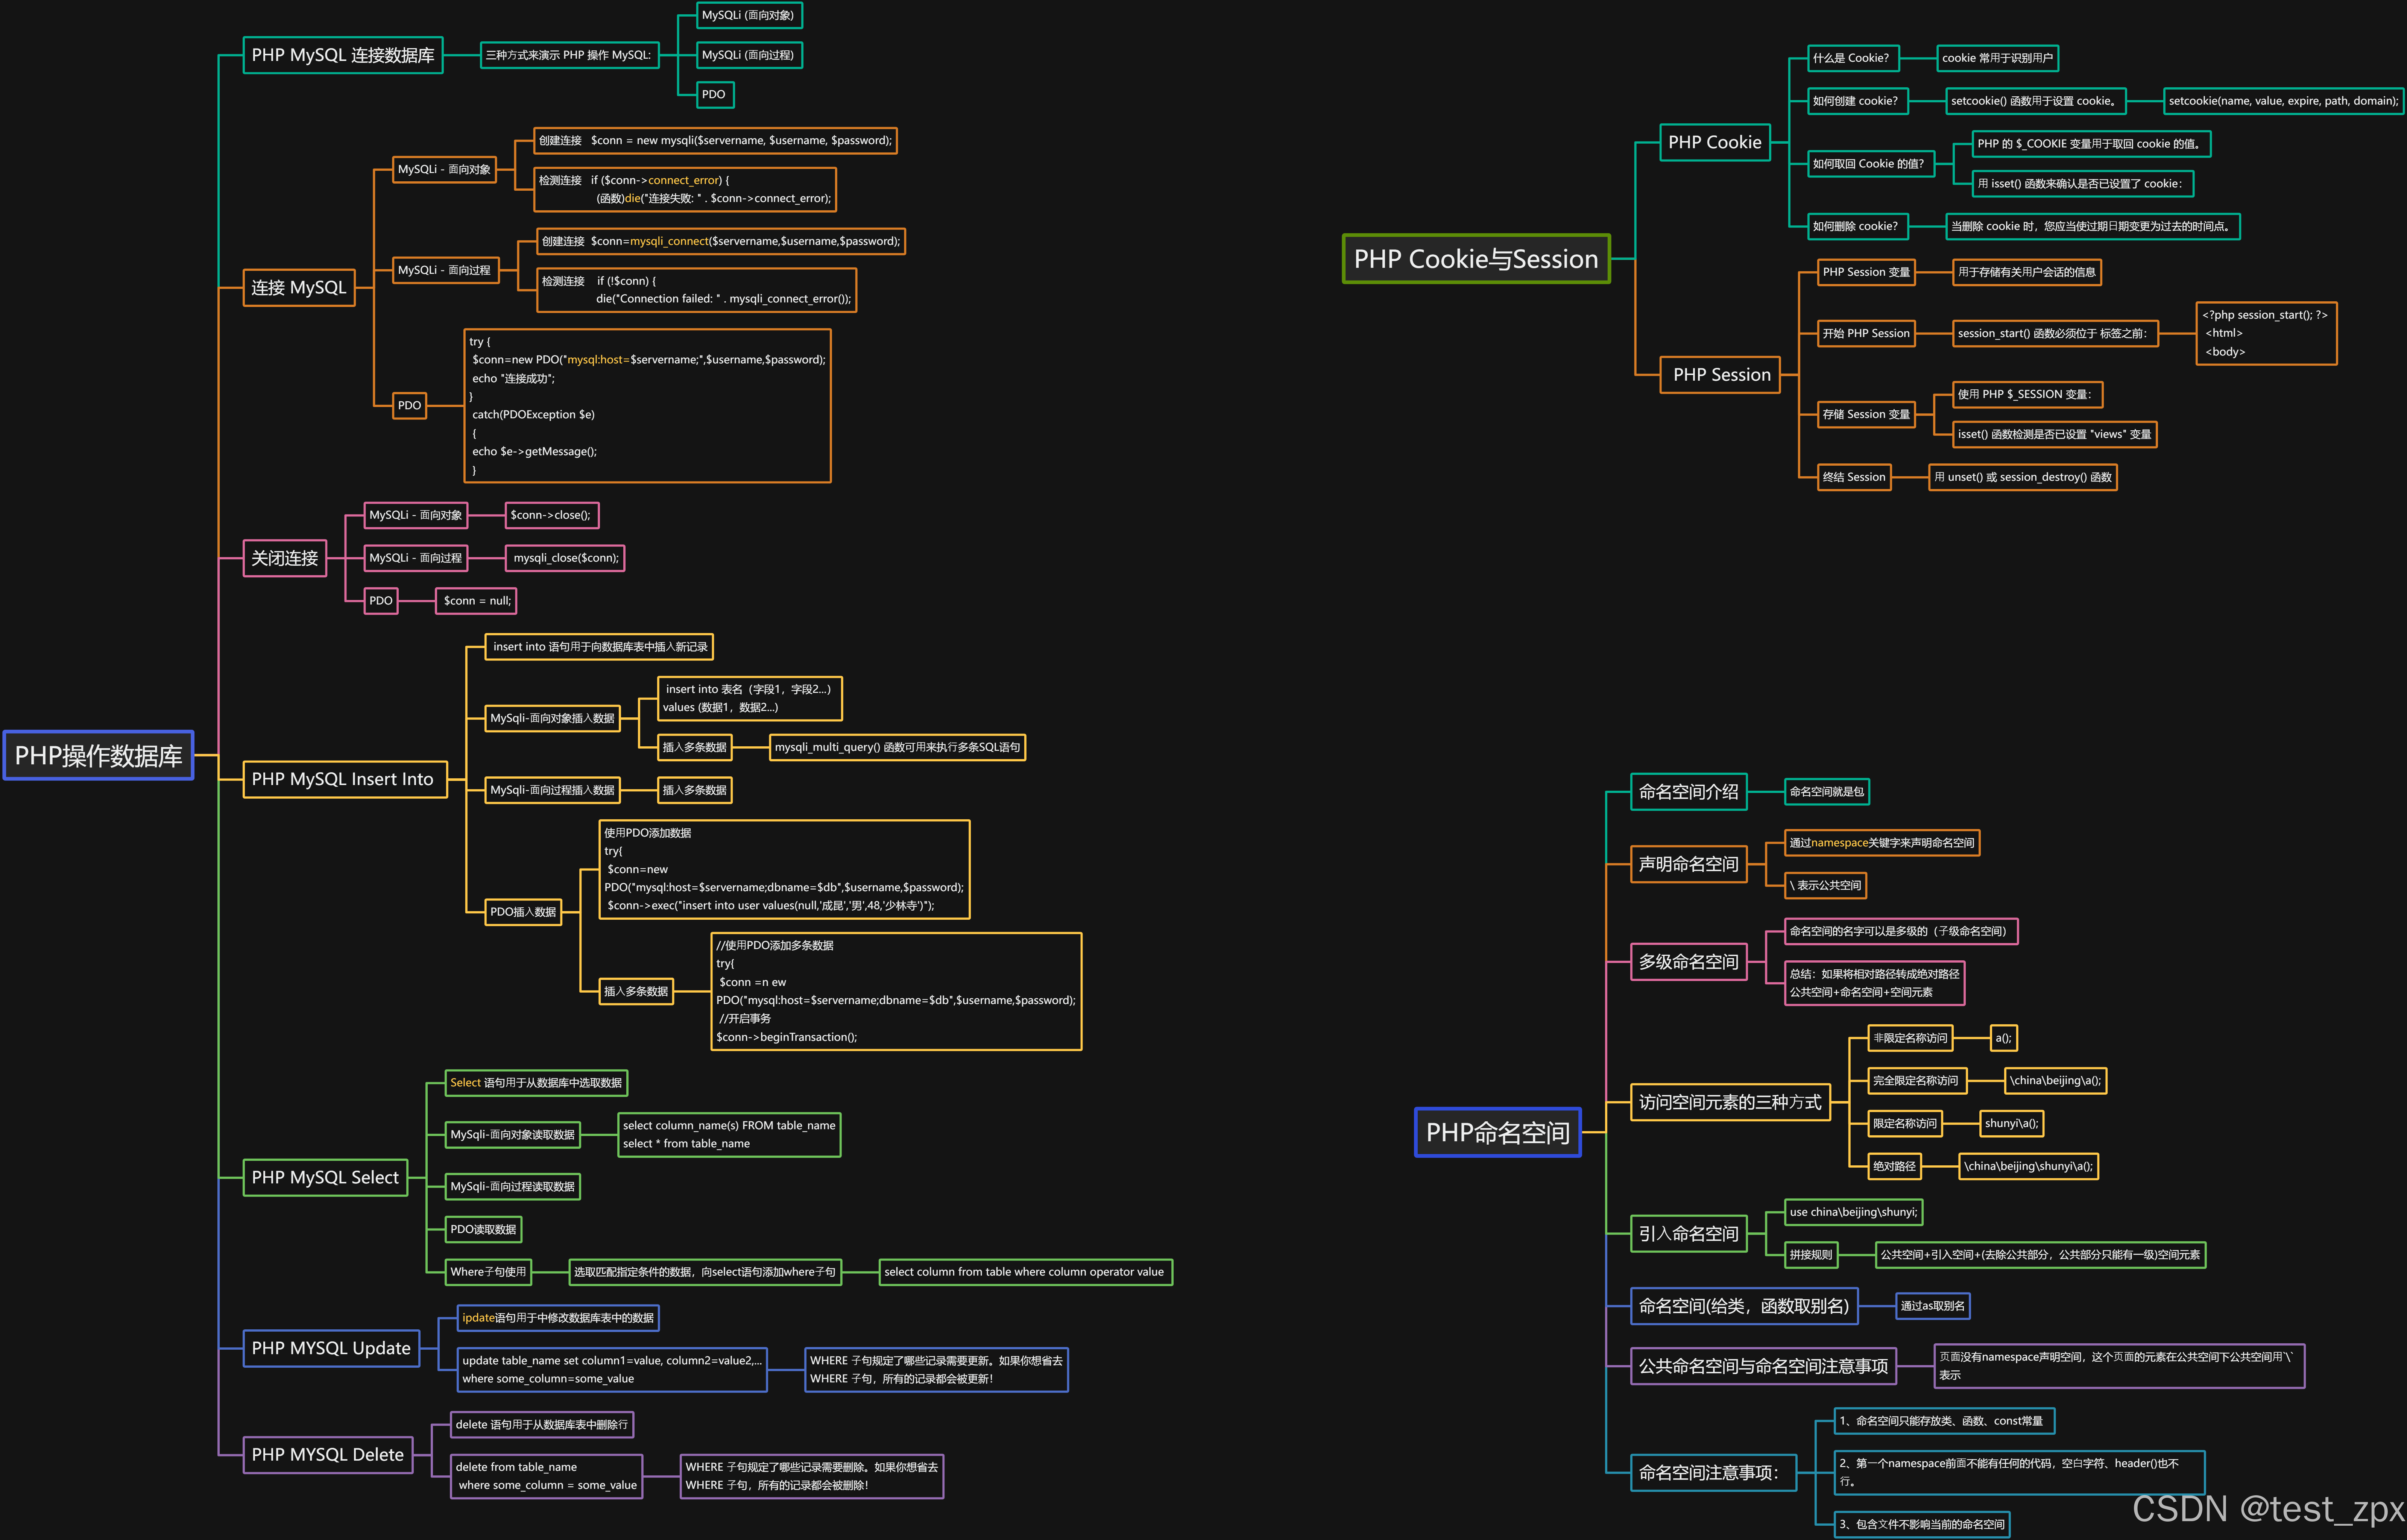Click the PHP MySQL Select node
Viewport: 2407px width, 1540px height.
pos(325,1177)
